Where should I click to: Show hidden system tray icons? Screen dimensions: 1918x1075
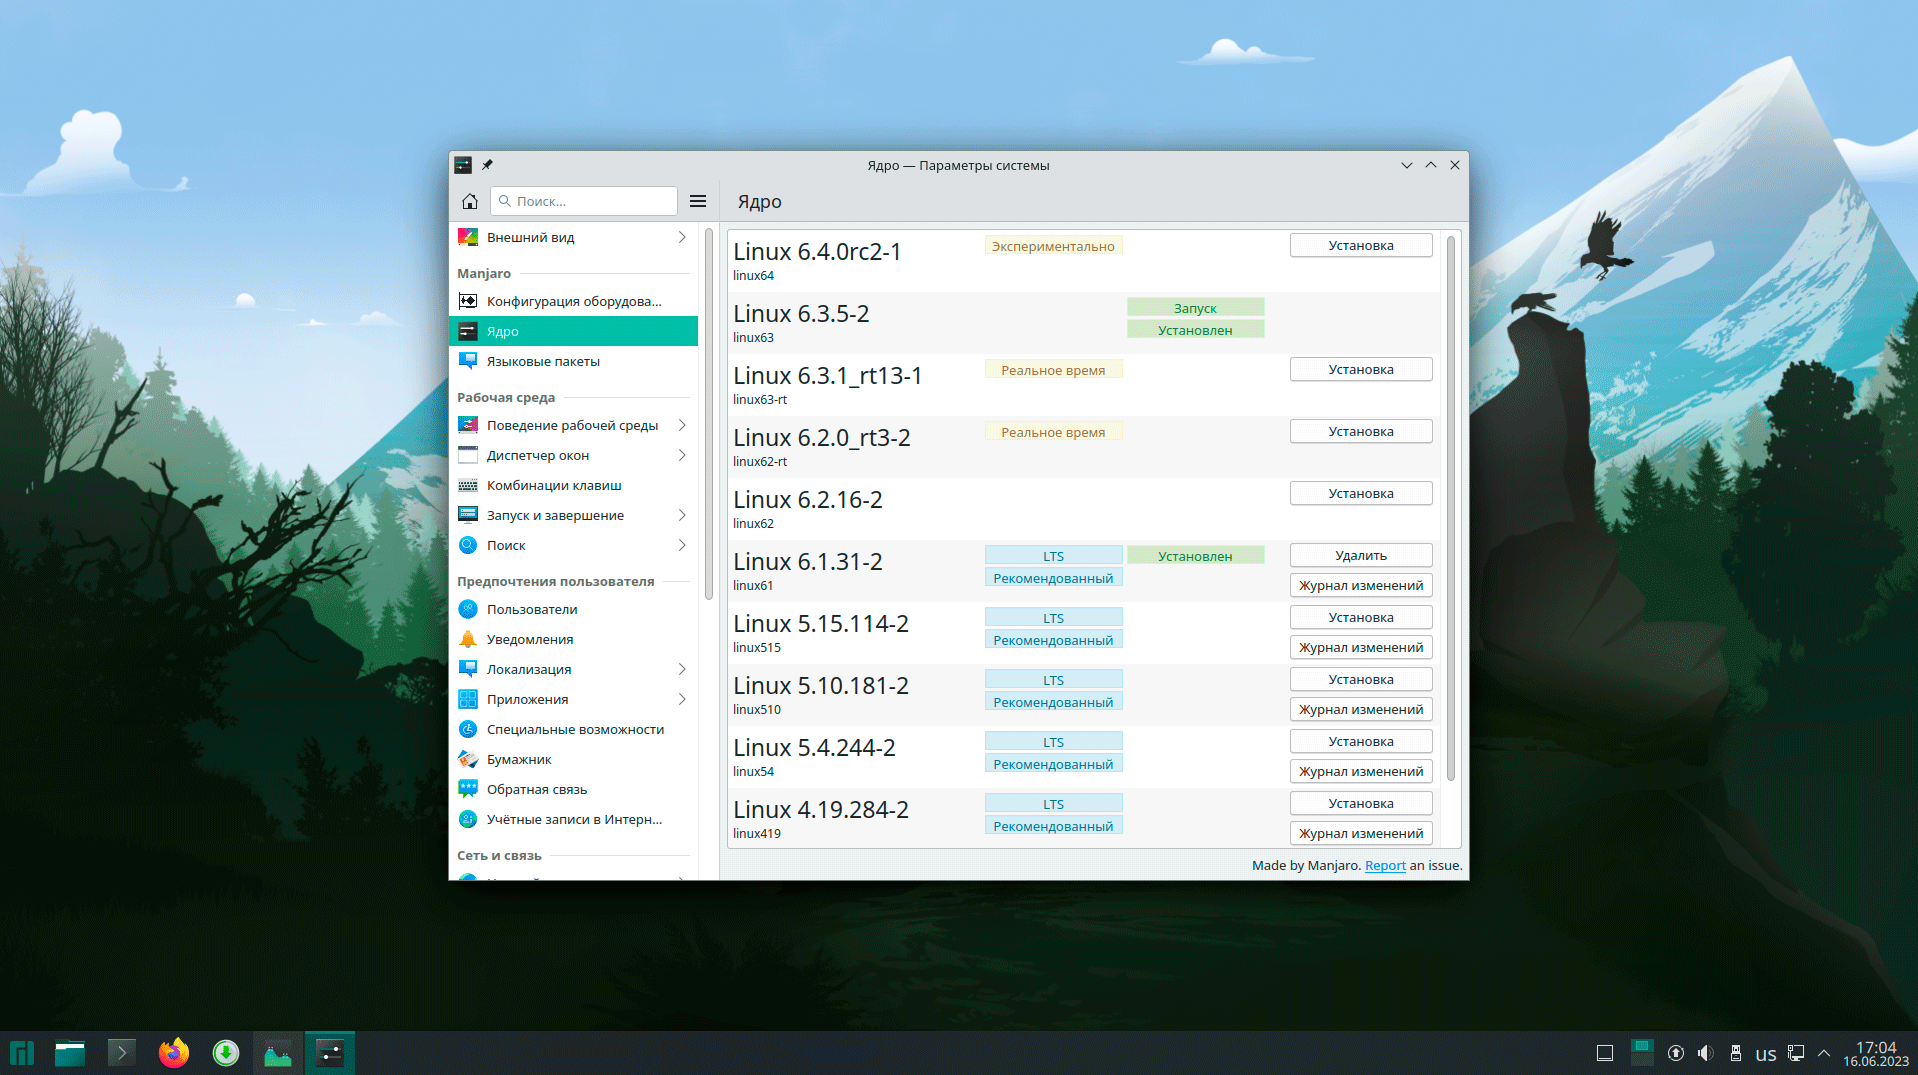tap(1824, 1053)
